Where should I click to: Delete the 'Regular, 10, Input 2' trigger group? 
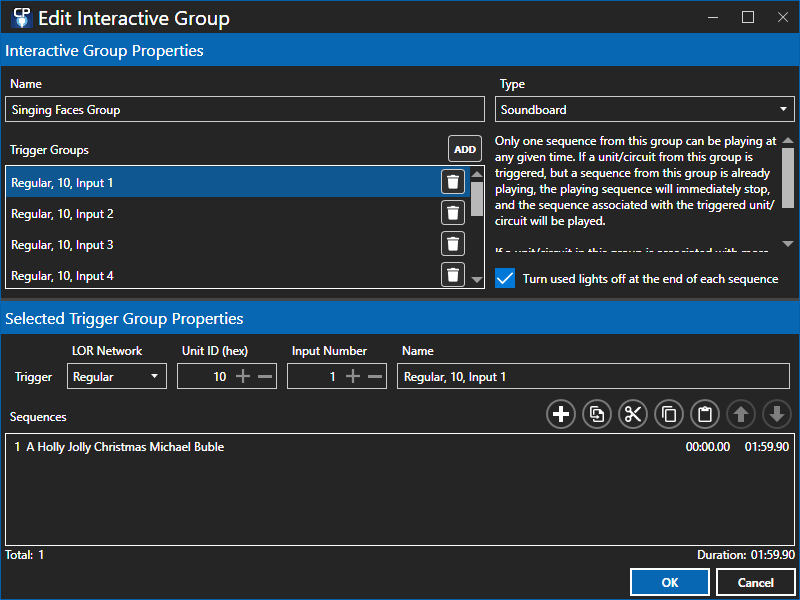[x=453, y=213]
